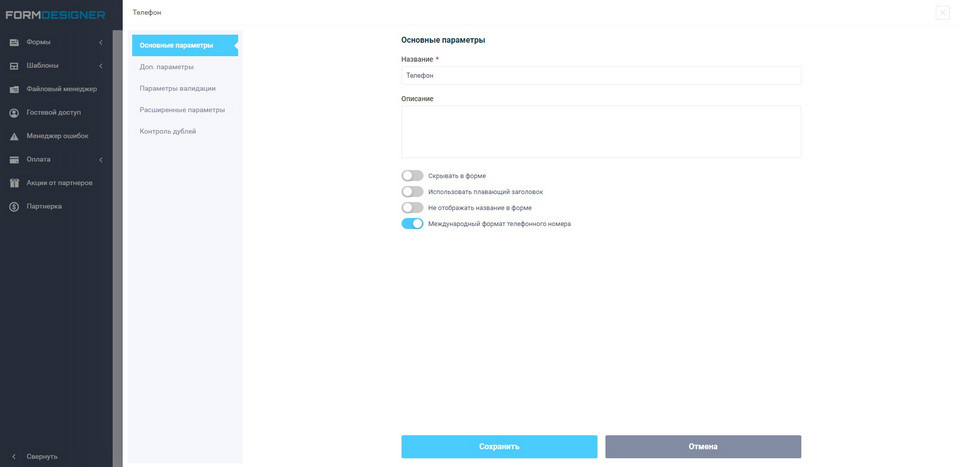Screen dimensions: 960x467
Task: Open Менеджер ошибок menu item
Action: pos(56,136)
